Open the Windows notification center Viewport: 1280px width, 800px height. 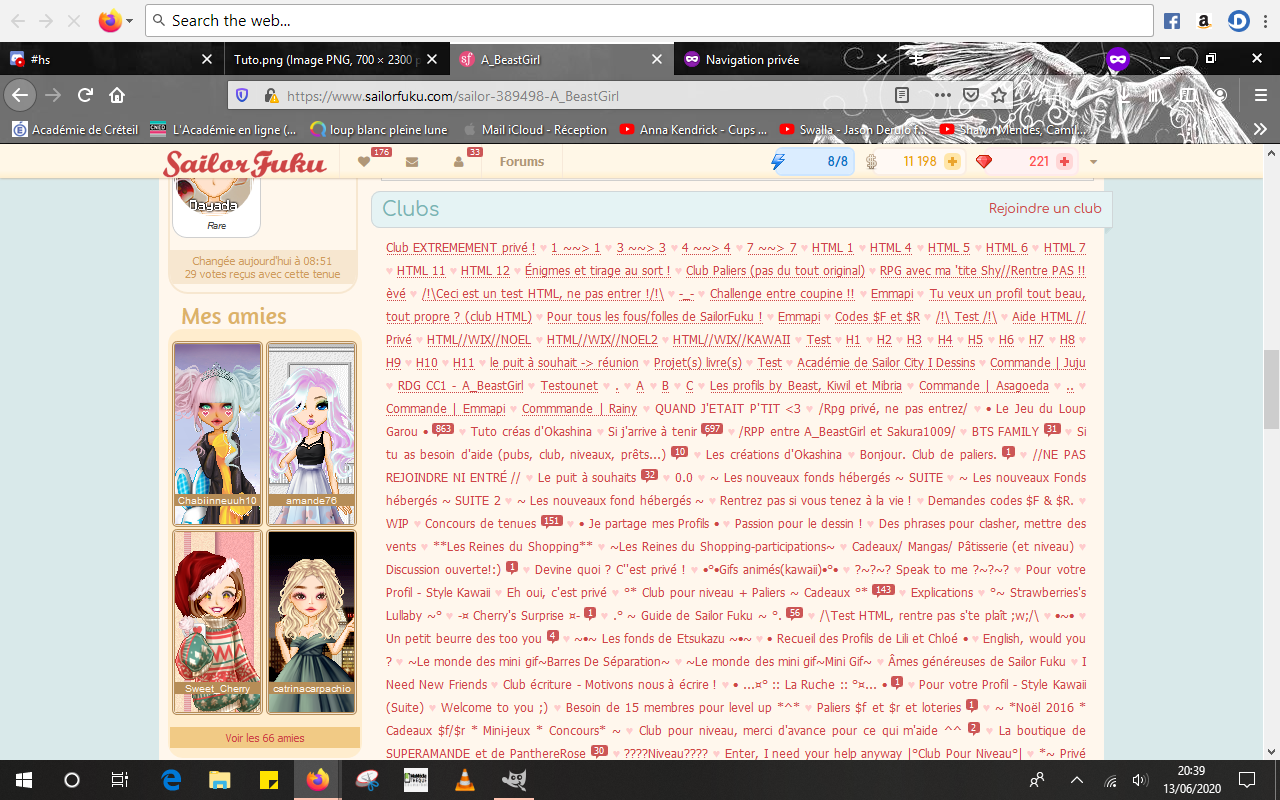pos(1246,779)
